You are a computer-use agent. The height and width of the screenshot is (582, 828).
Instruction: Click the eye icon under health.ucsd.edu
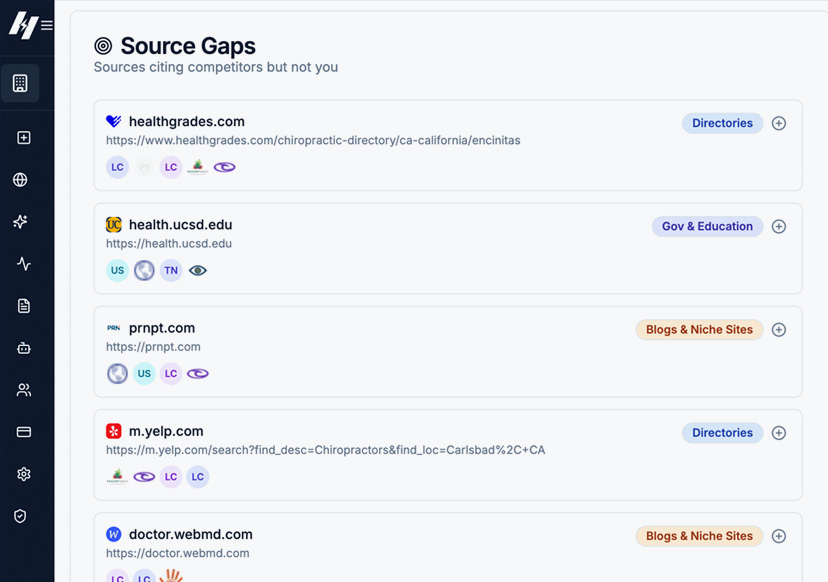[x=198, y=270]
